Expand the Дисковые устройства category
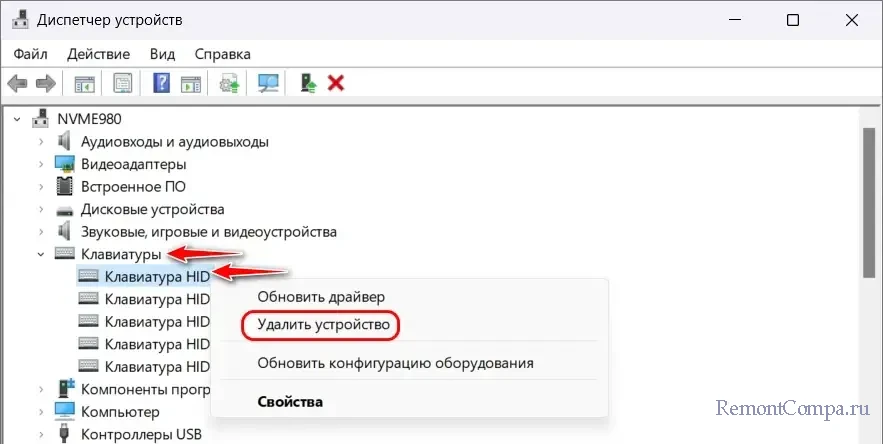This screenshot has height=444, width=883. [x=41, y=209]
